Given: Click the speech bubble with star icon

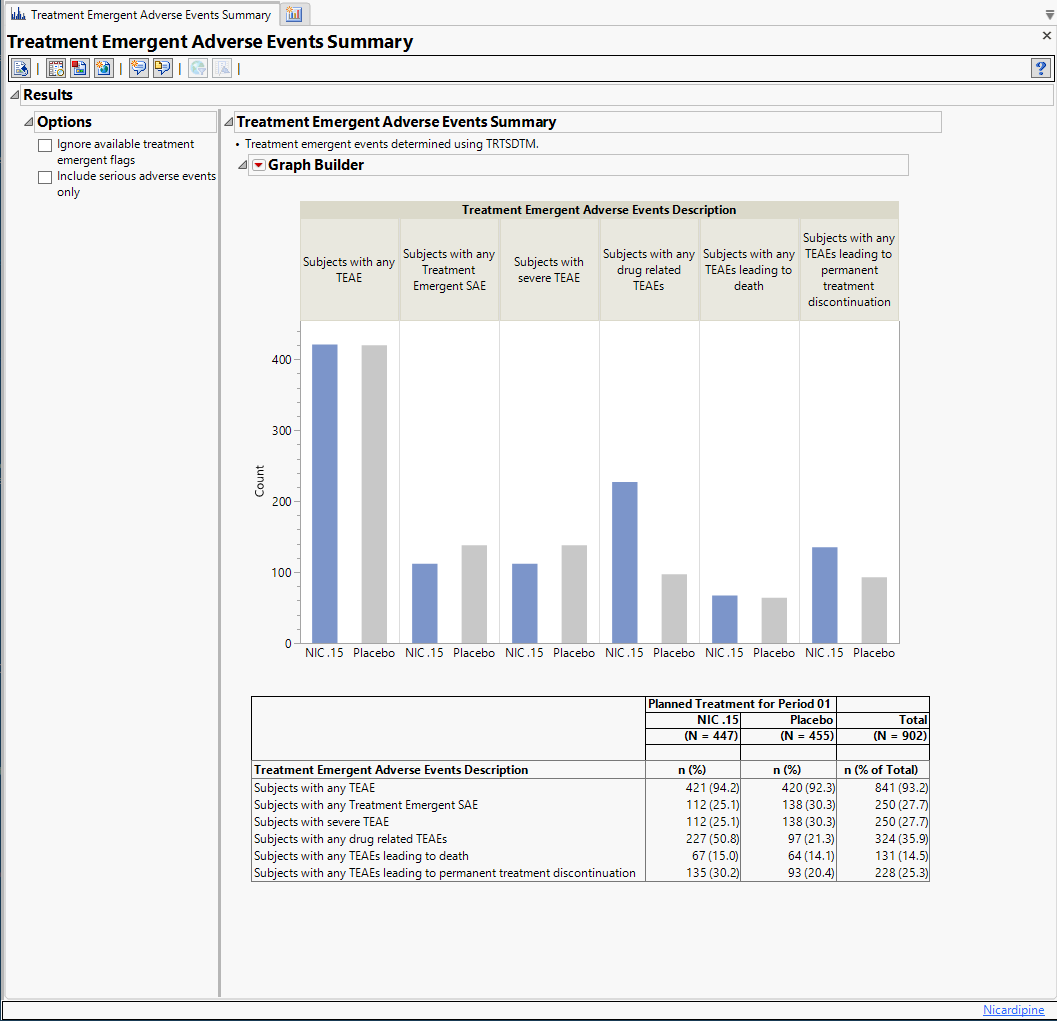Looking at the screenshot, I should click(x=138, y=69).
